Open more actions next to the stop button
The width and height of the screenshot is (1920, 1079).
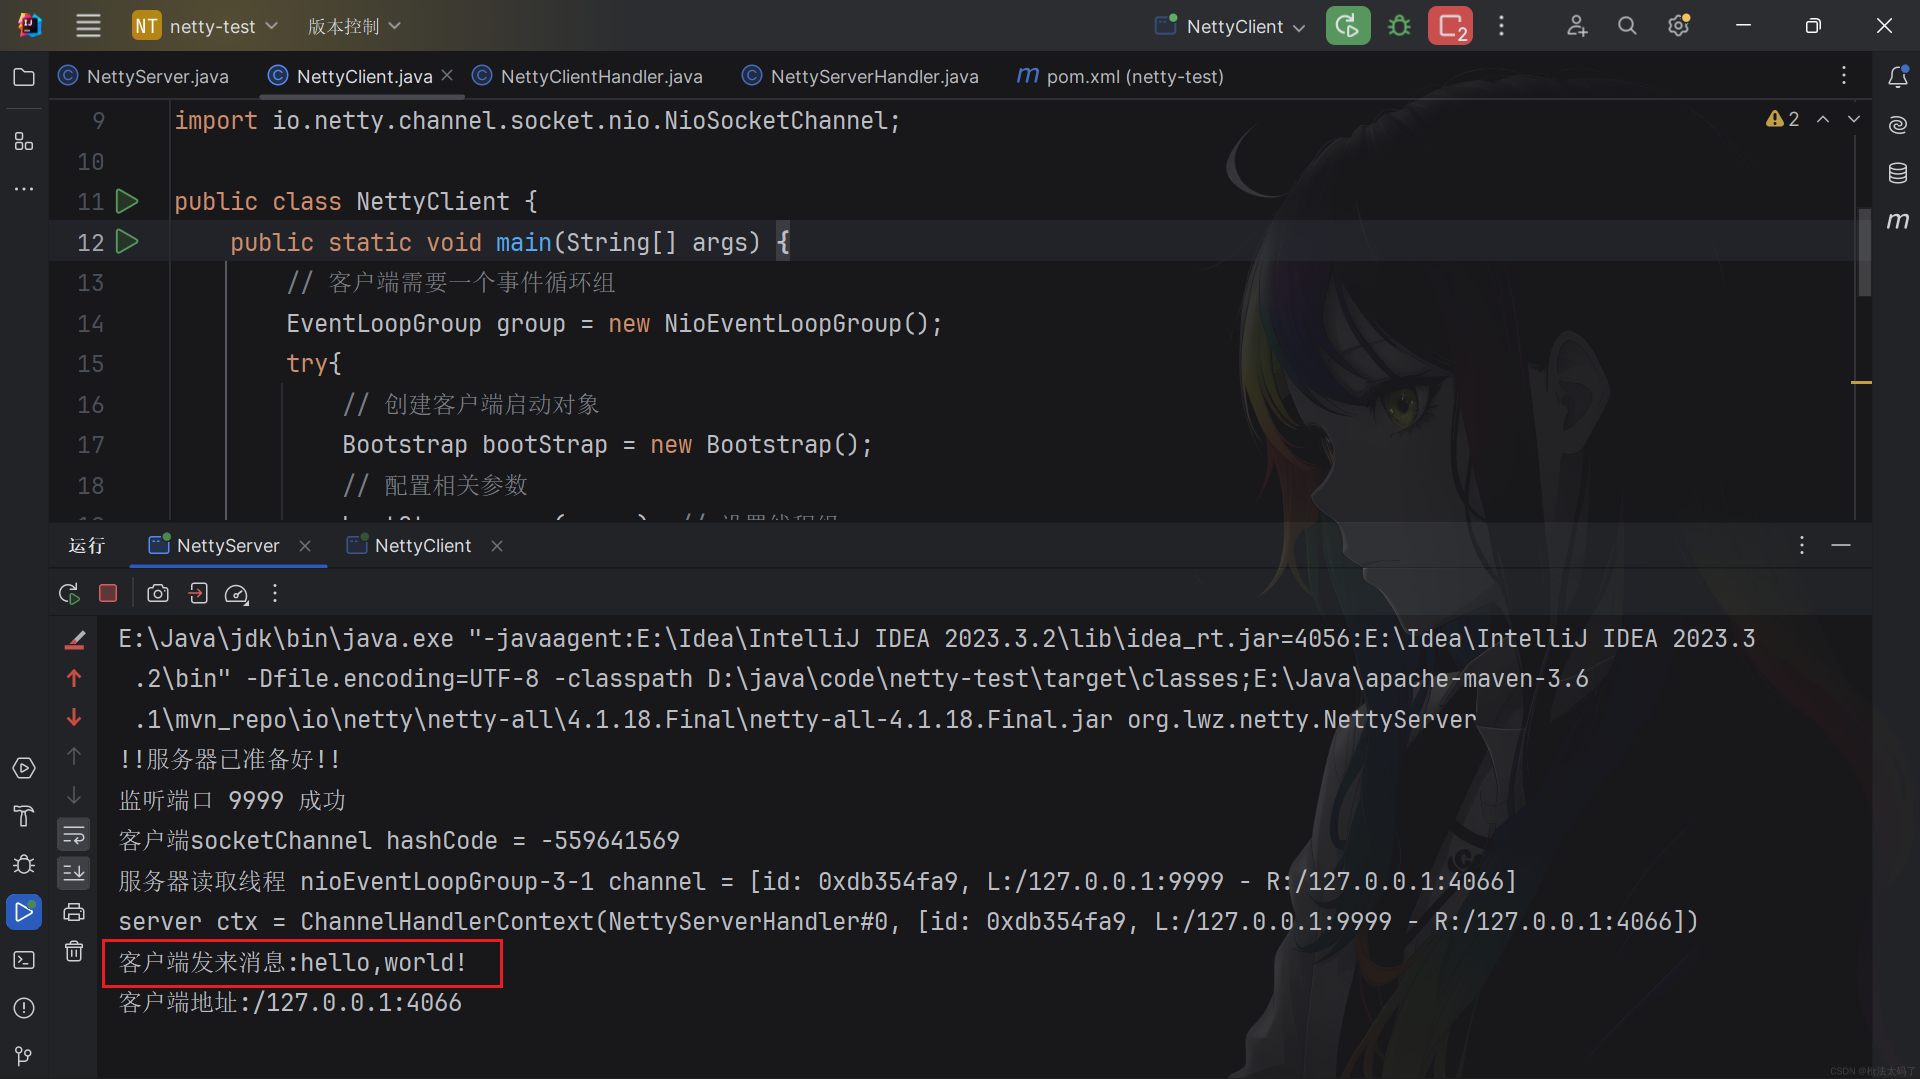[x=1501, y=26]
